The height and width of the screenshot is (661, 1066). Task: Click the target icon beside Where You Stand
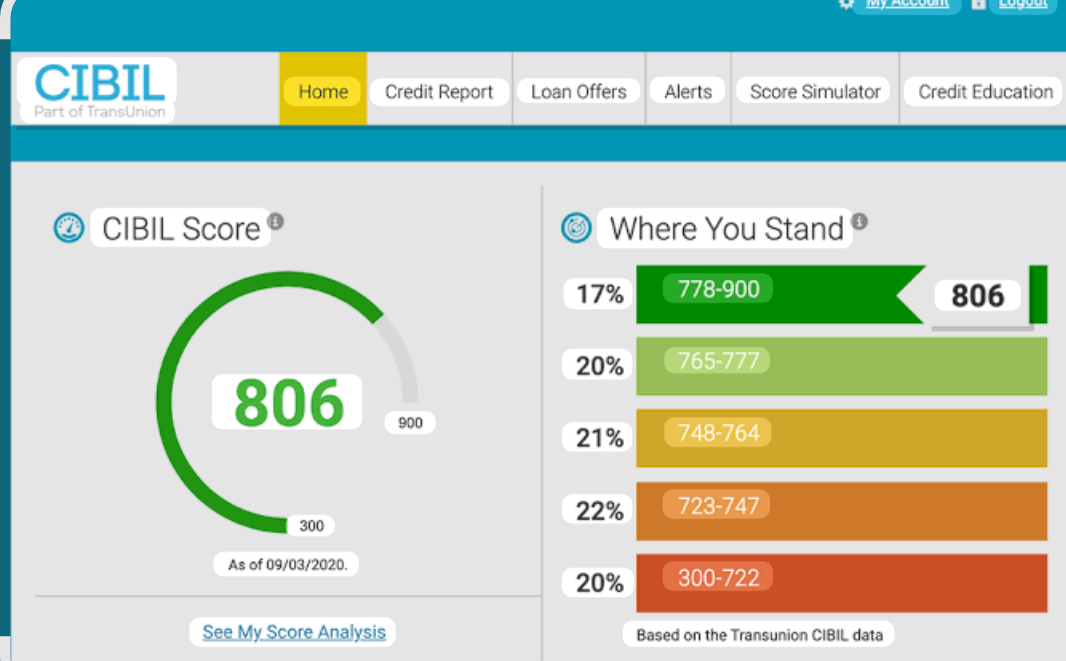(576, 228)
